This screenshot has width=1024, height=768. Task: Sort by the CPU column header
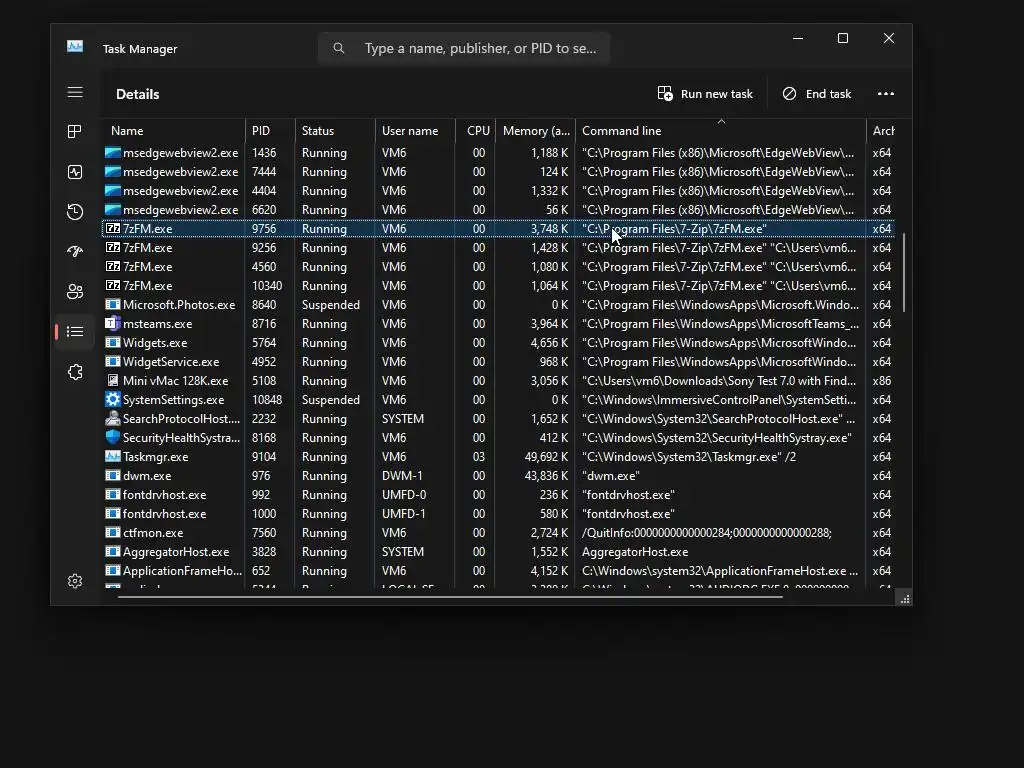coord(475,131)
